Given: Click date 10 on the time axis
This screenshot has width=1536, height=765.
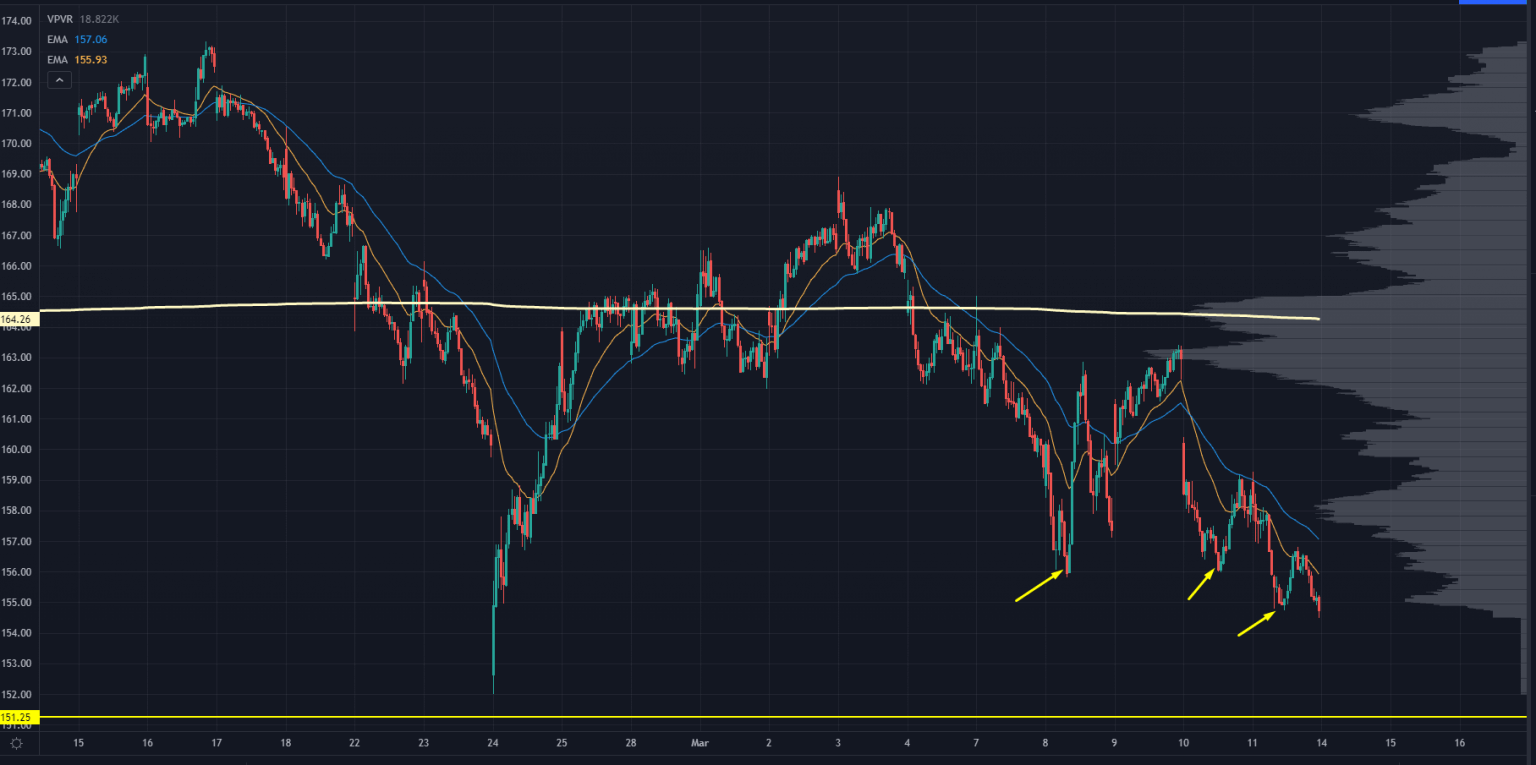Looking at the screenshot, I should pyautogui.click(x=1183, y=743).
